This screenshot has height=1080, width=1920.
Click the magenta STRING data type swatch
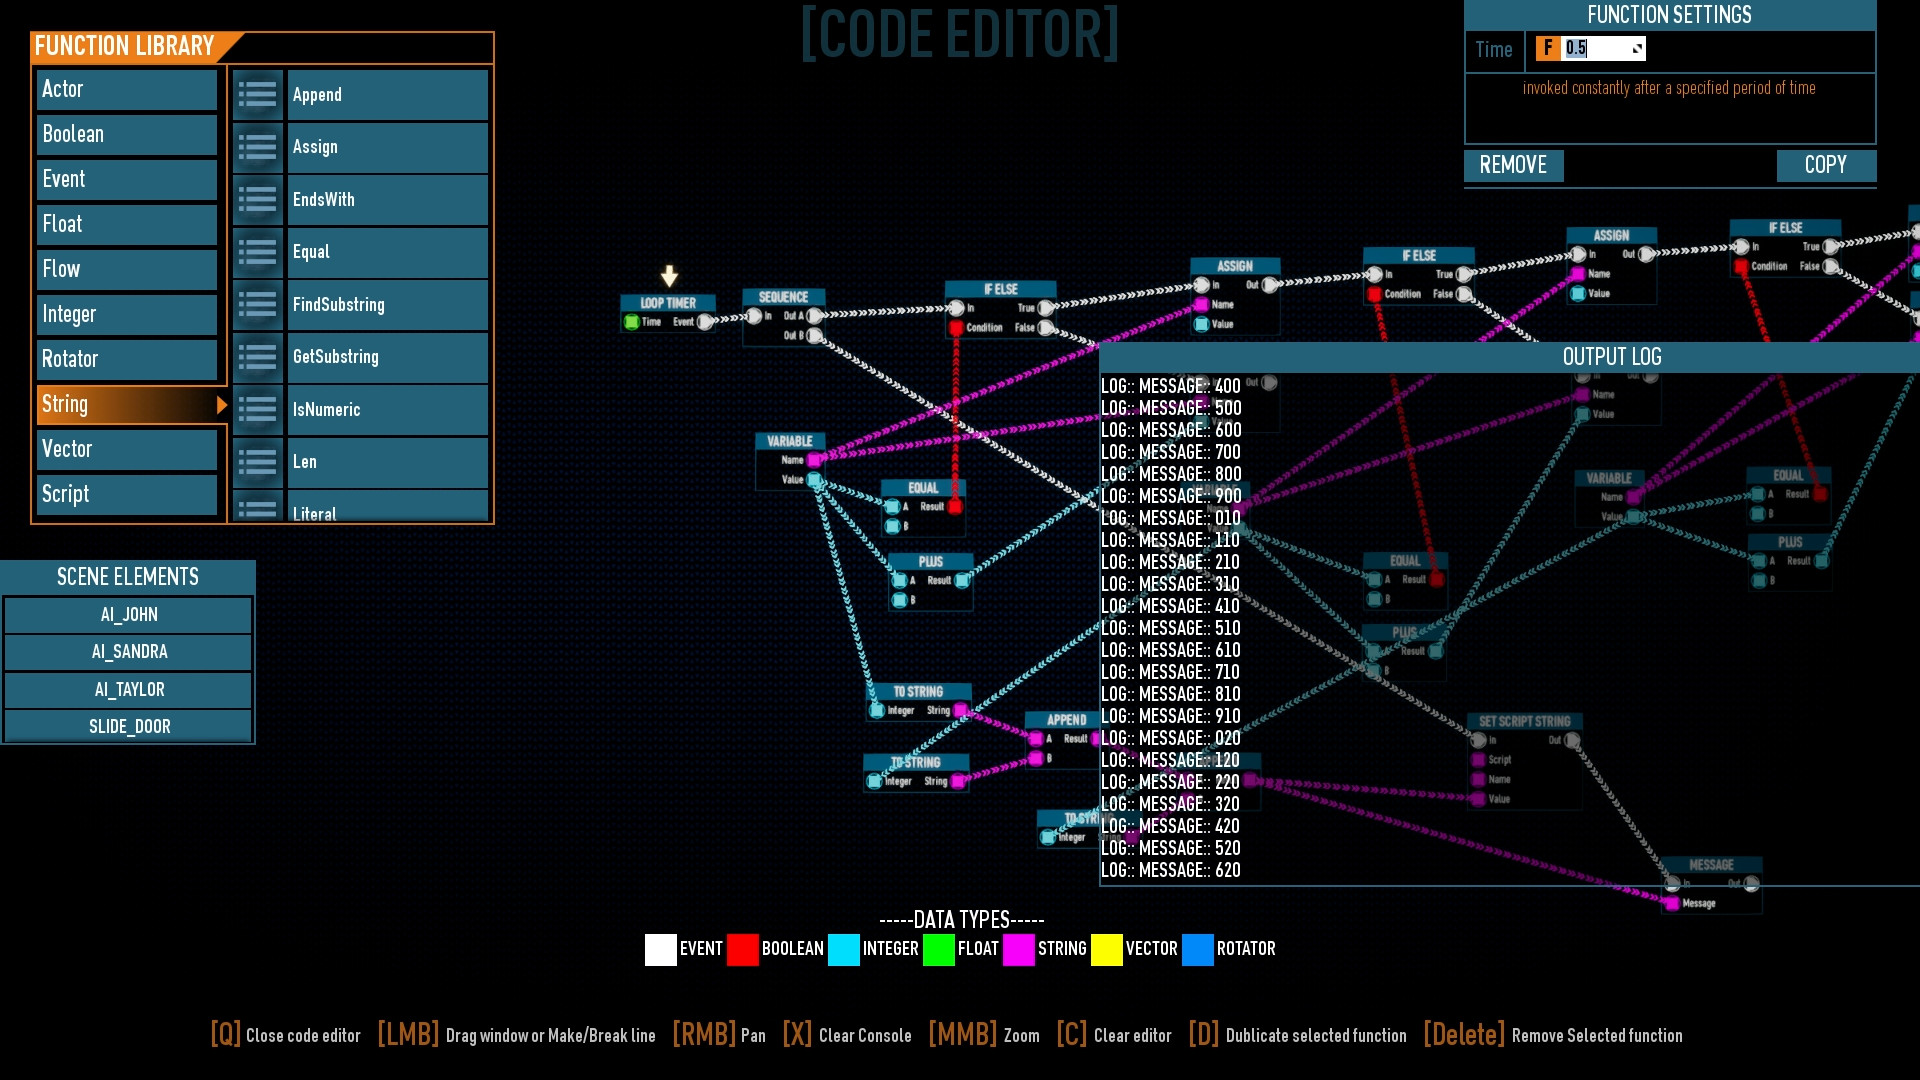(1020, 949)
